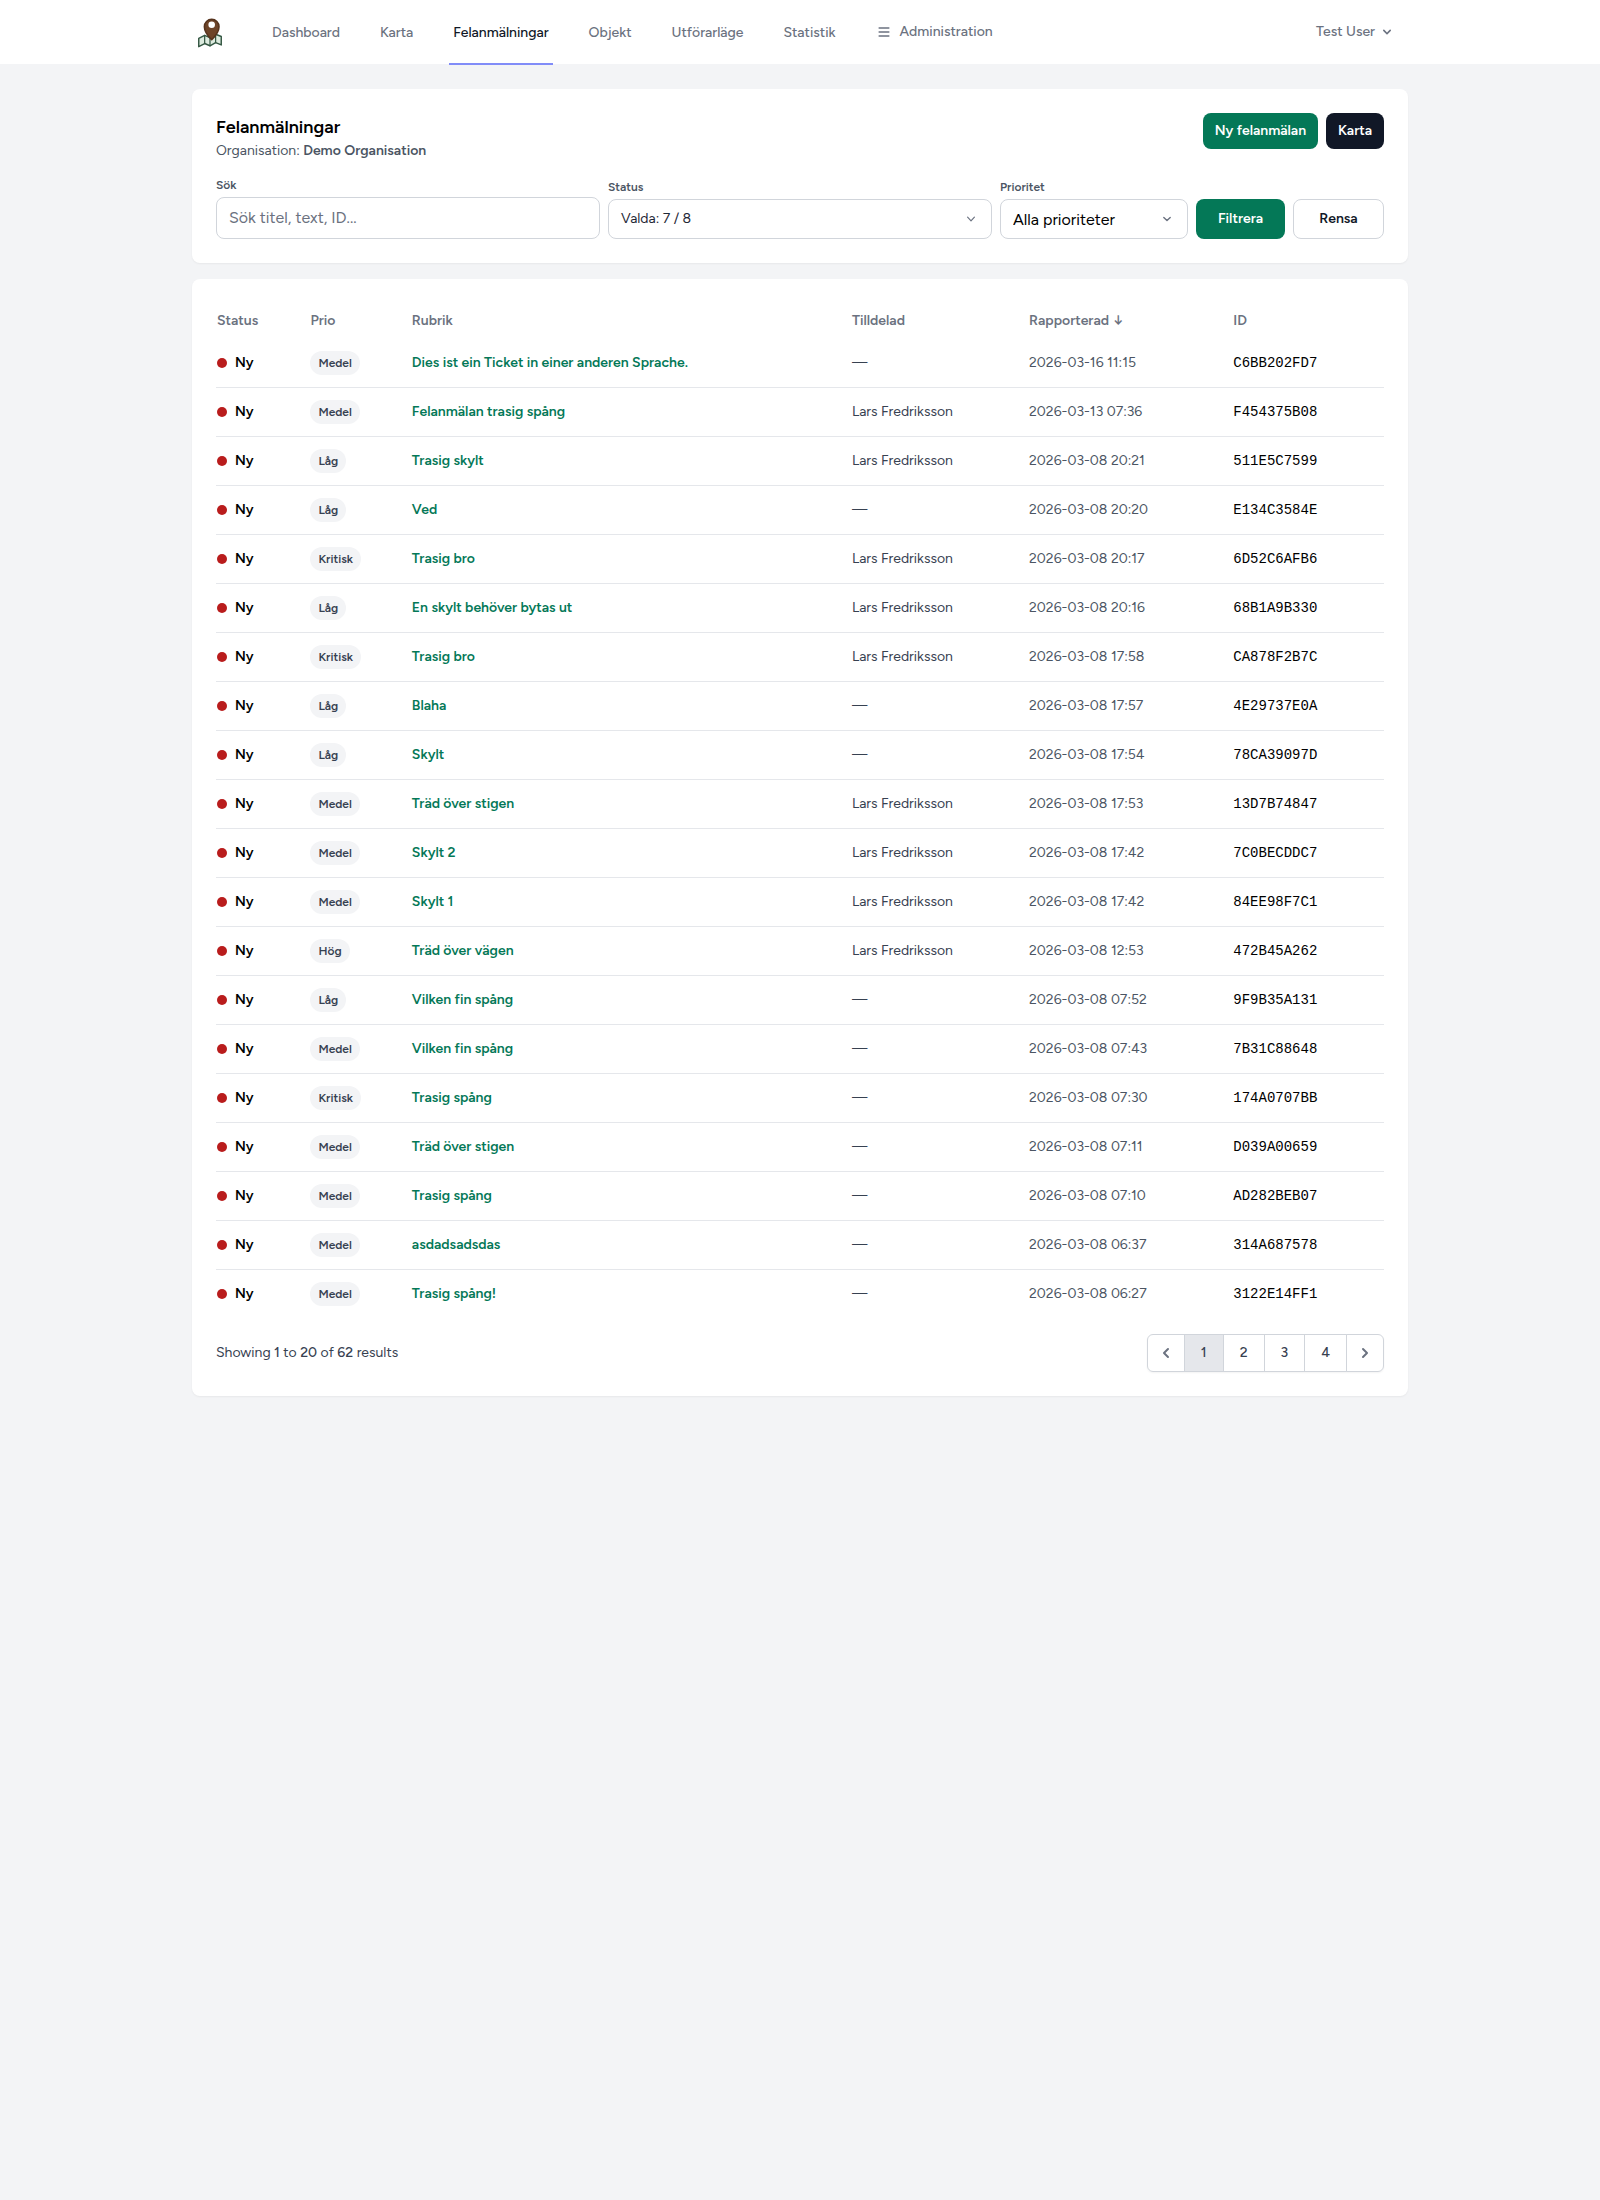Open the Alla prioriteter dropdown
Image resolution: width=1600 pixels, height=2200 pixels.
coord(1093,219)
